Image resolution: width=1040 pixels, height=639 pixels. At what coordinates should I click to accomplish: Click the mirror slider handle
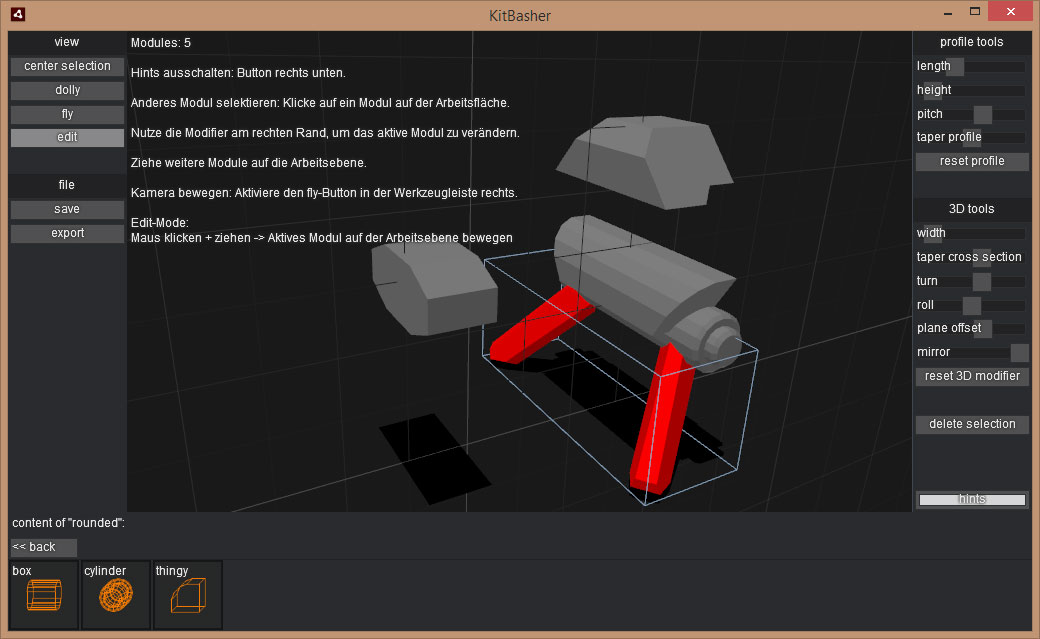1019,352
